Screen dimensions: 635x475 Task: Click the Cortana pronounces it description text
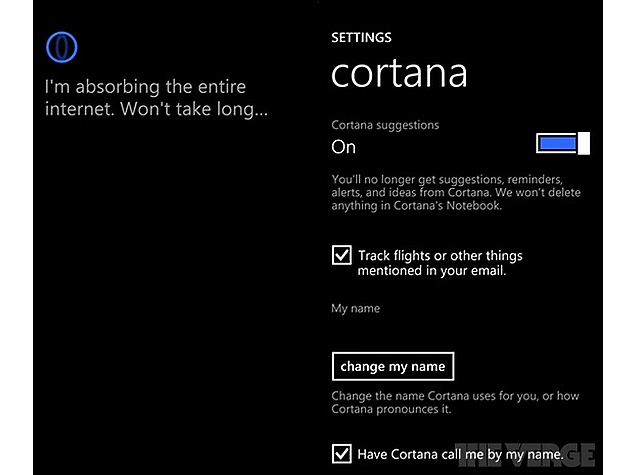(x=455, y=402)
